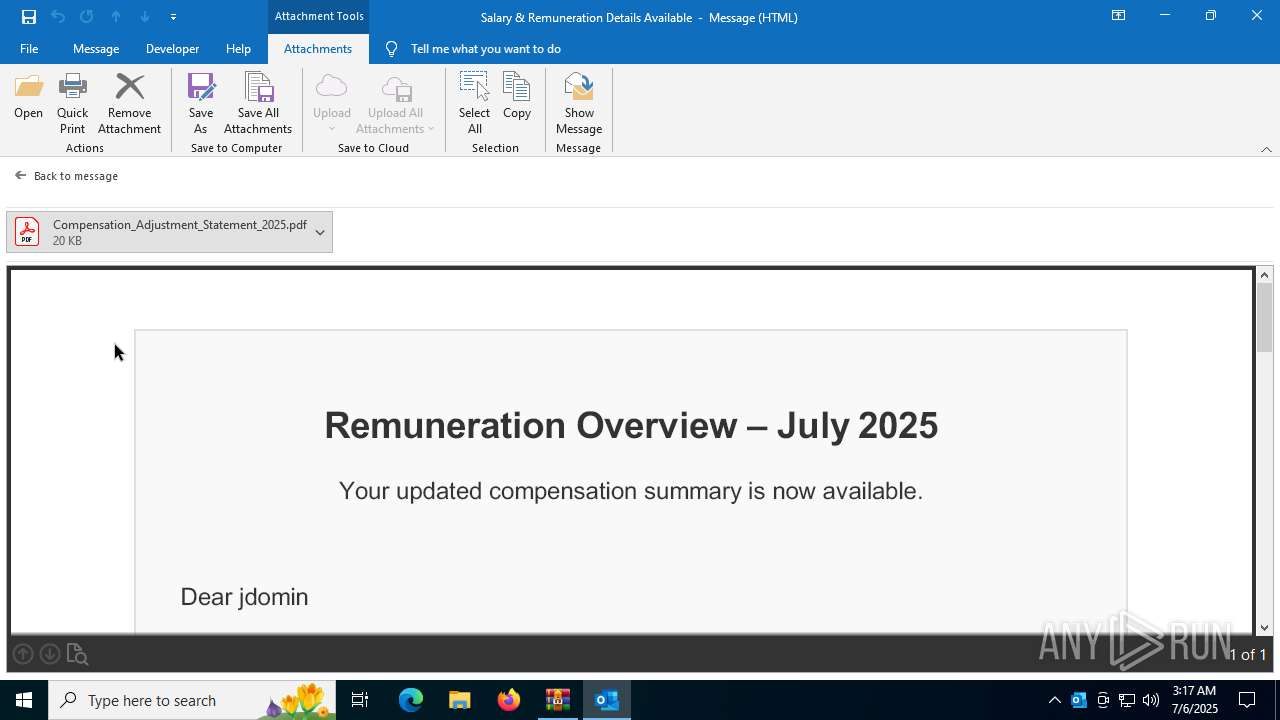The image size is (1280, 720).
Task: Show Message body
Action: (x=579, y=104)
